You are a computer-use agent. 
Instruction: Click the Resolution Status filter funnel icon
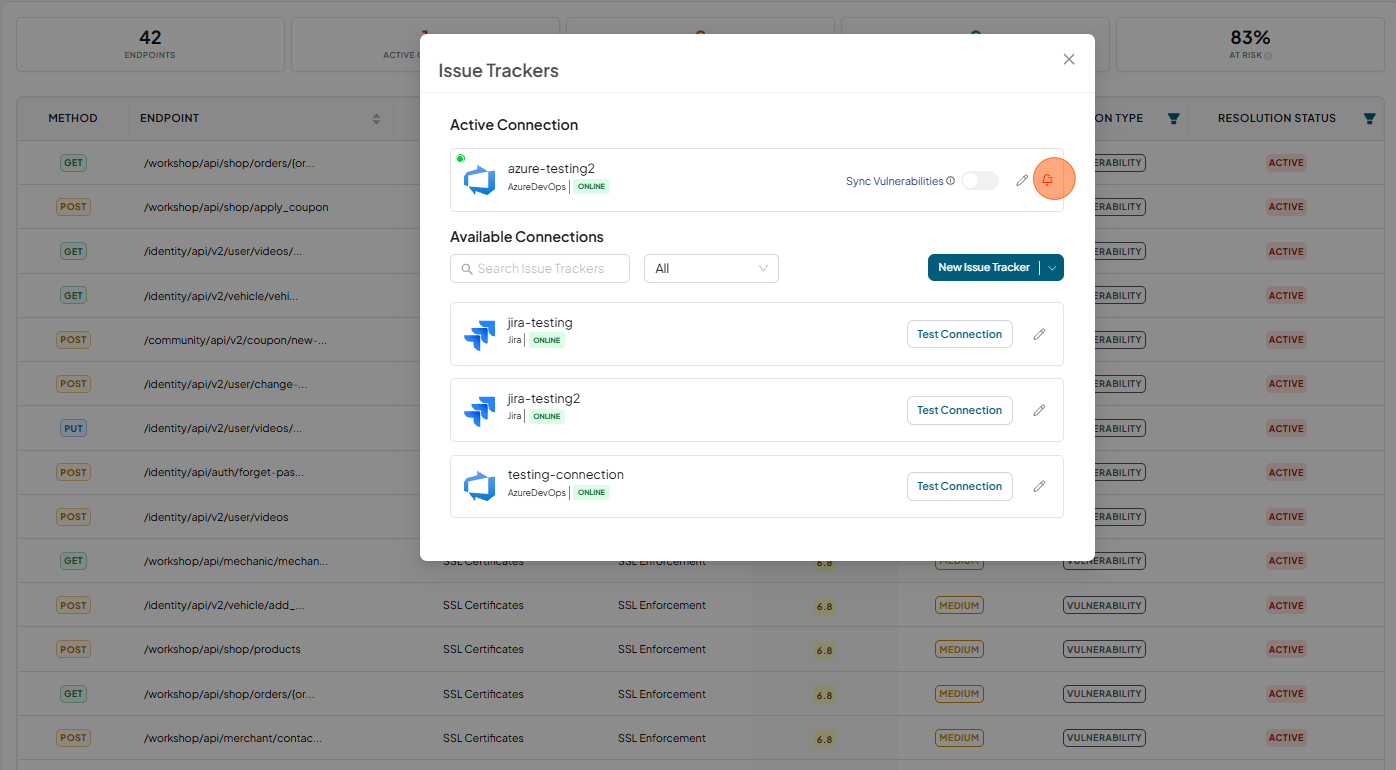pyautogui.click(x=1369, y=118)
